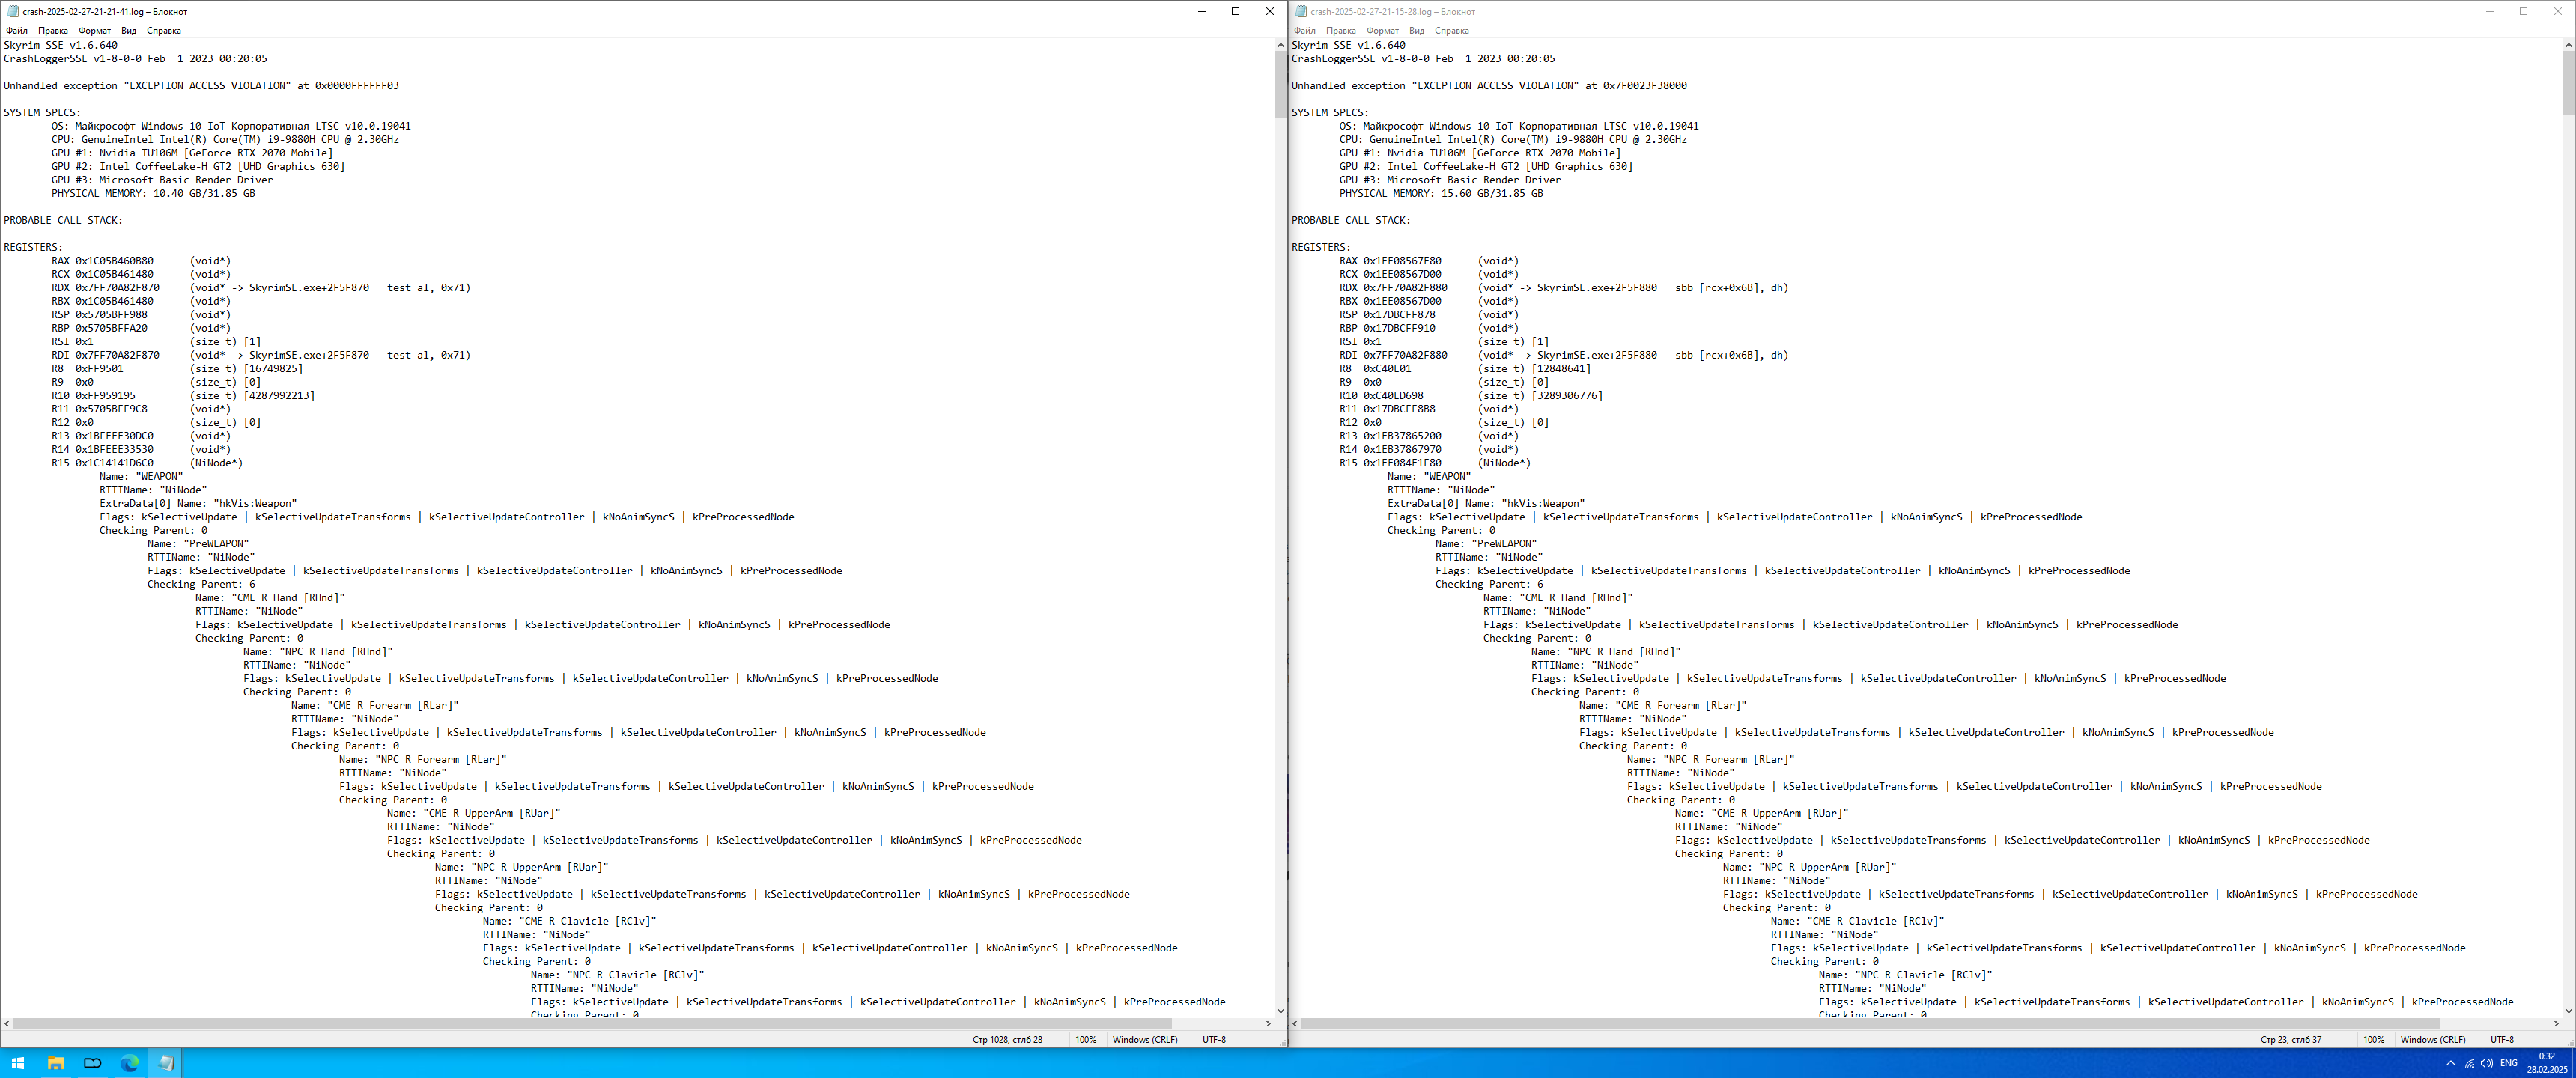The width and height of the screenshot is (2576, 1078).
Task: Open the Вид menu in the right window
Action: [x=1416, y=31]
